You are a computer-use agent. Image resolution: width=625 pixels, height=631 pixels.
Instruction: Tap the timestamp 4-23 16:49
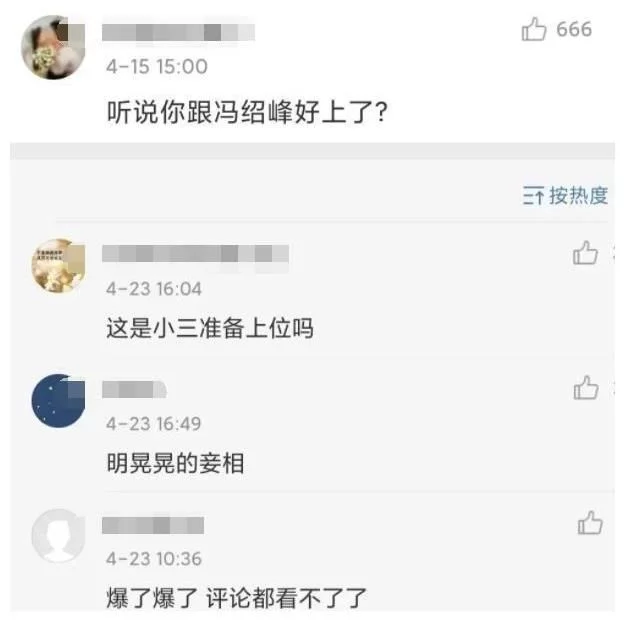153,424
